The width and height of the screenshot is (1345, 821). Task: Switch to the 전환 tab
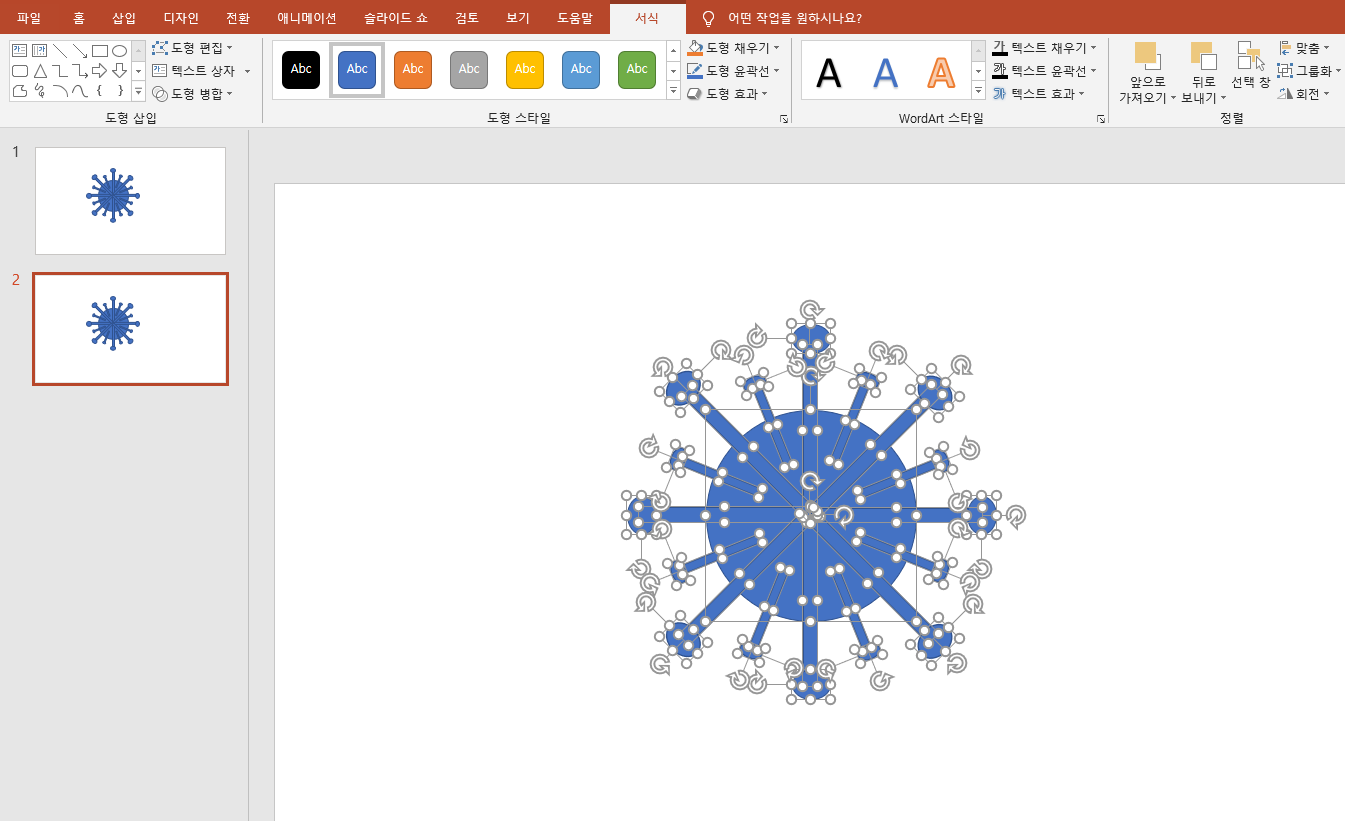[x=238, y=18]
